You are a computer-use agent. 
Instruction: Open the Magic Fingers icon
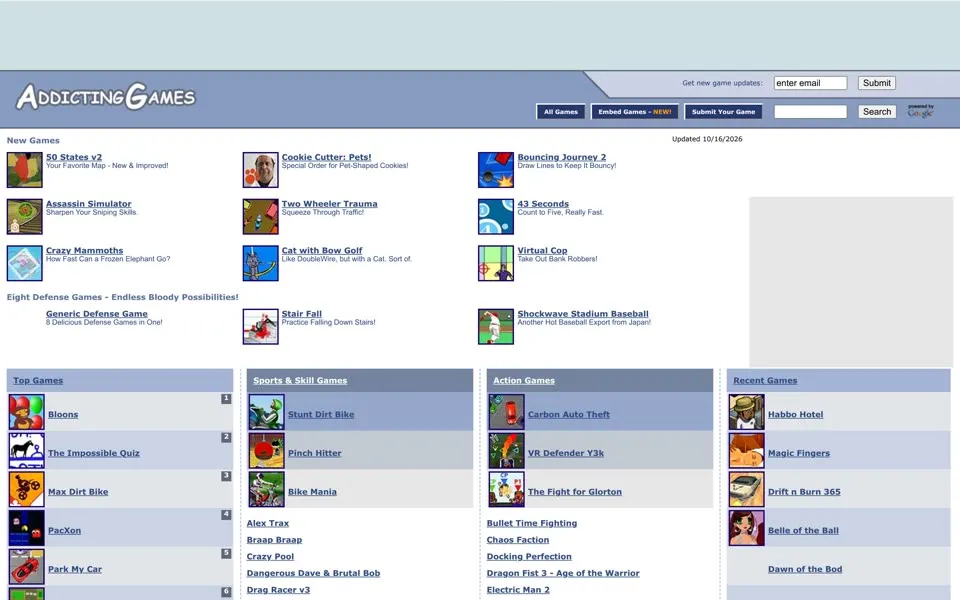(746, 451)
